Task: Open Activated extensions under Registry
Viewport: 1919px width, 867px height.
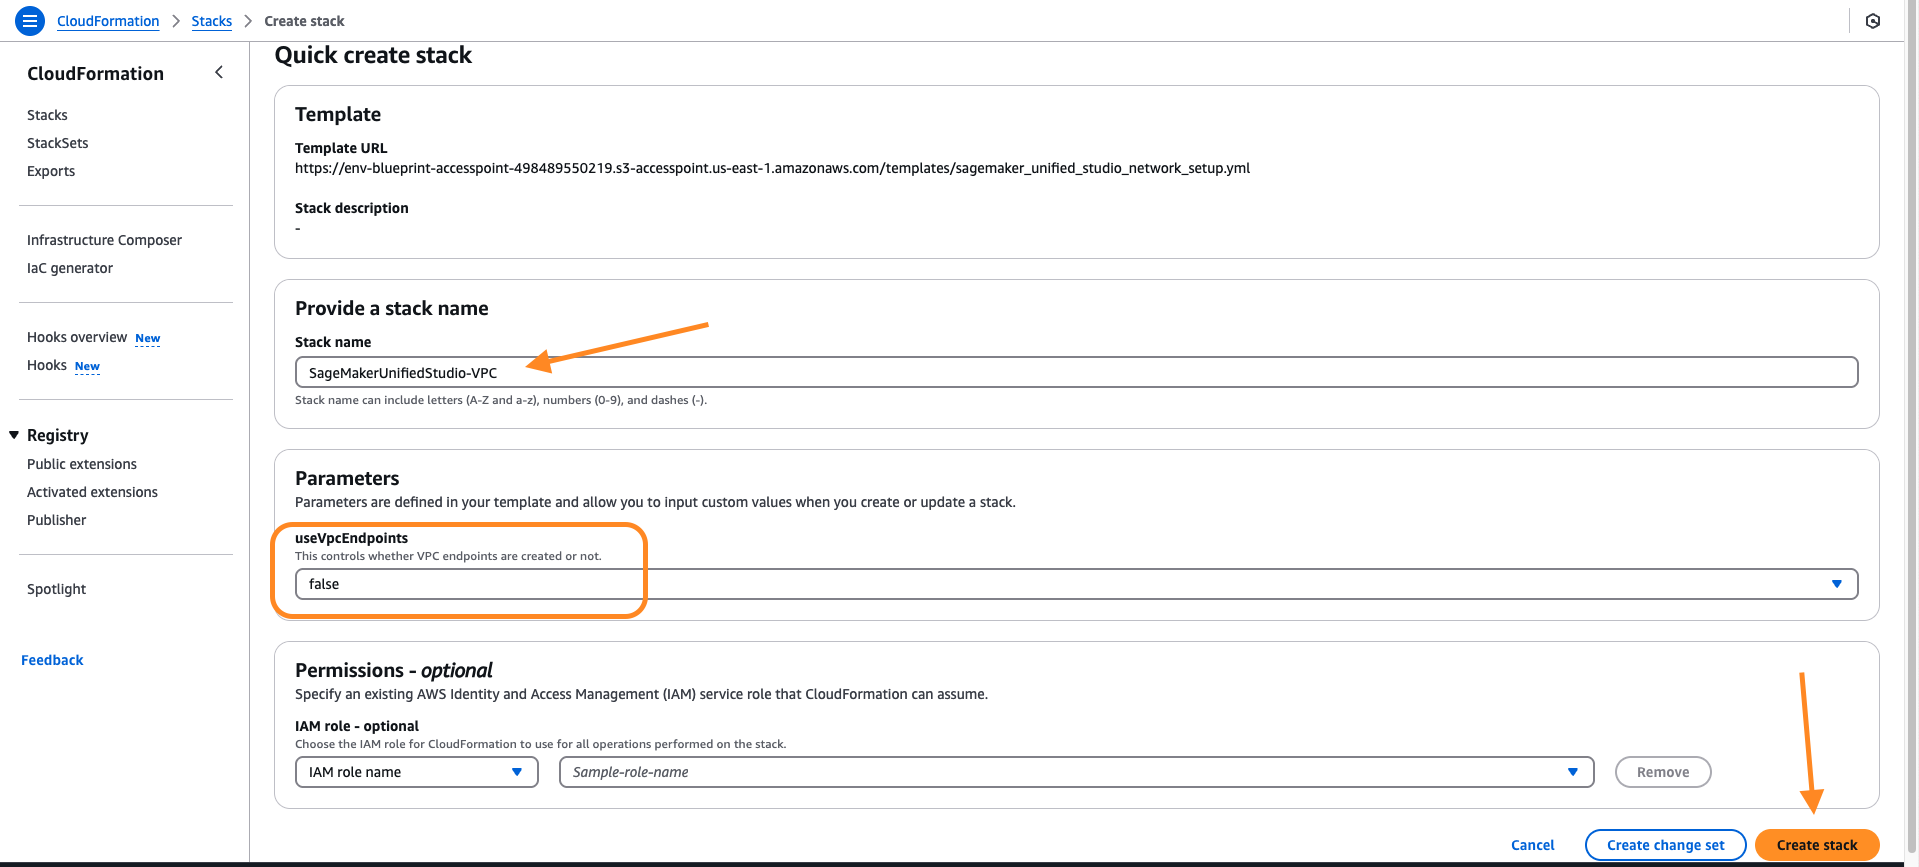Action: click(92, 492)
